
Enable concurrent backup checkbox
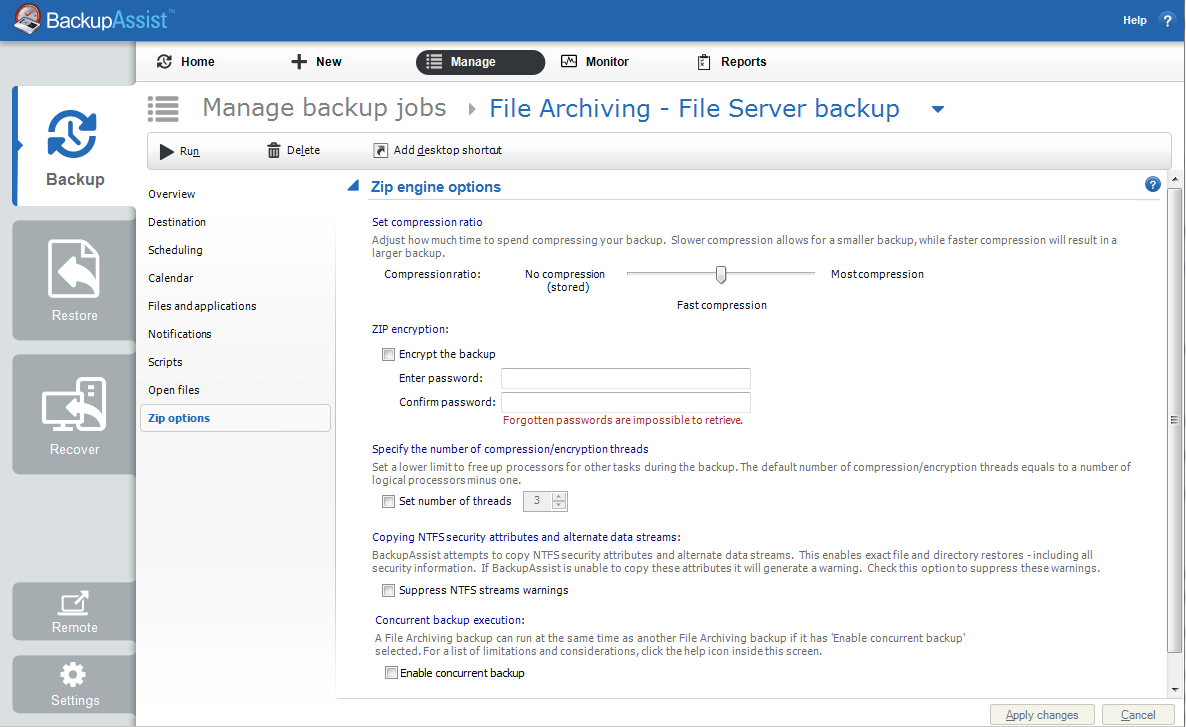(x=391, y=673)
